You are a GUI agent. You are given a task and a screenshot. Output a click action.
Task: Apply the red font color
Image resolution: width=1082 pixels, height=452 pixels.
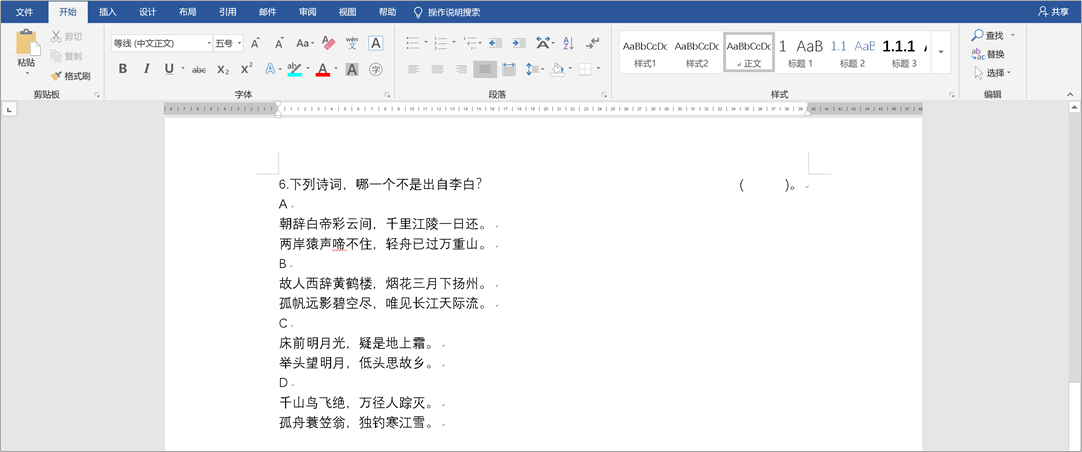(x=323, y=69)
